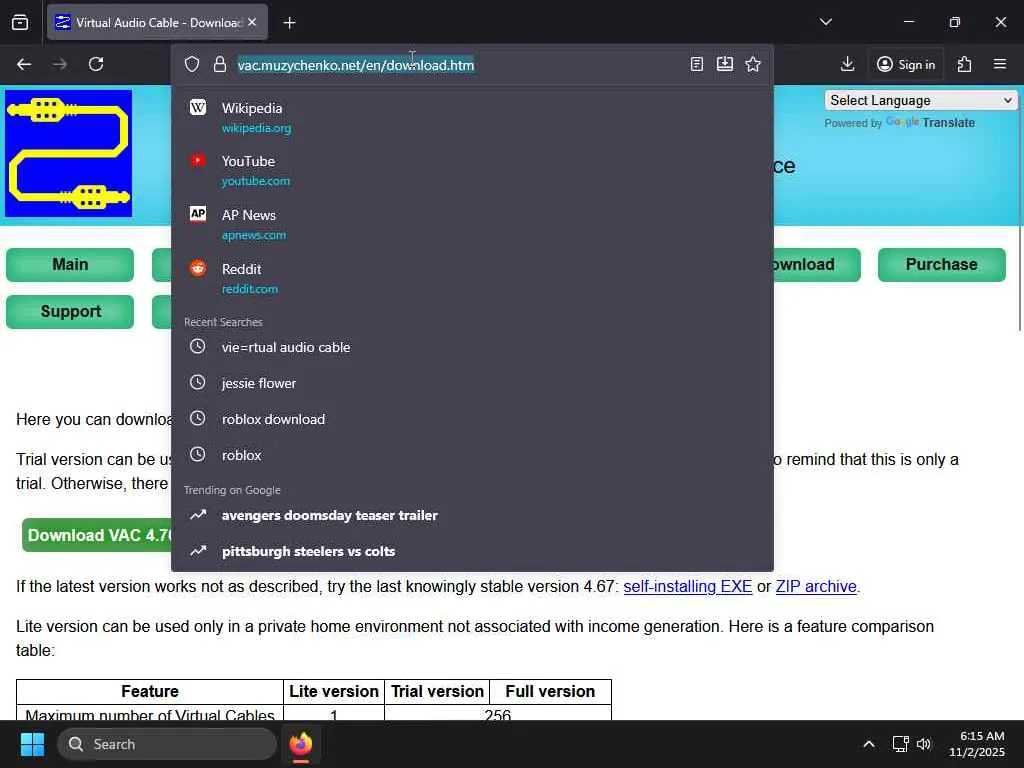Select the AP News suggestion

click(x=472, y=224)
